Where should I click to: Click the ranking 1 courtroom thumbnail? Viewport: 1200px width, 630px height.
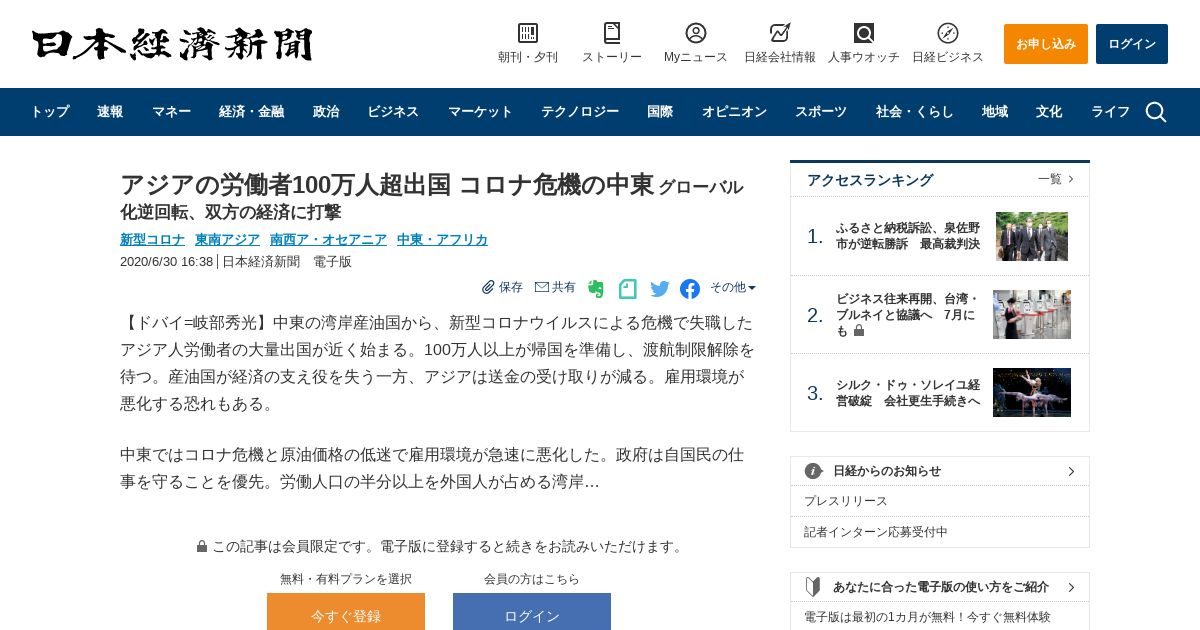pos(1032,236)
